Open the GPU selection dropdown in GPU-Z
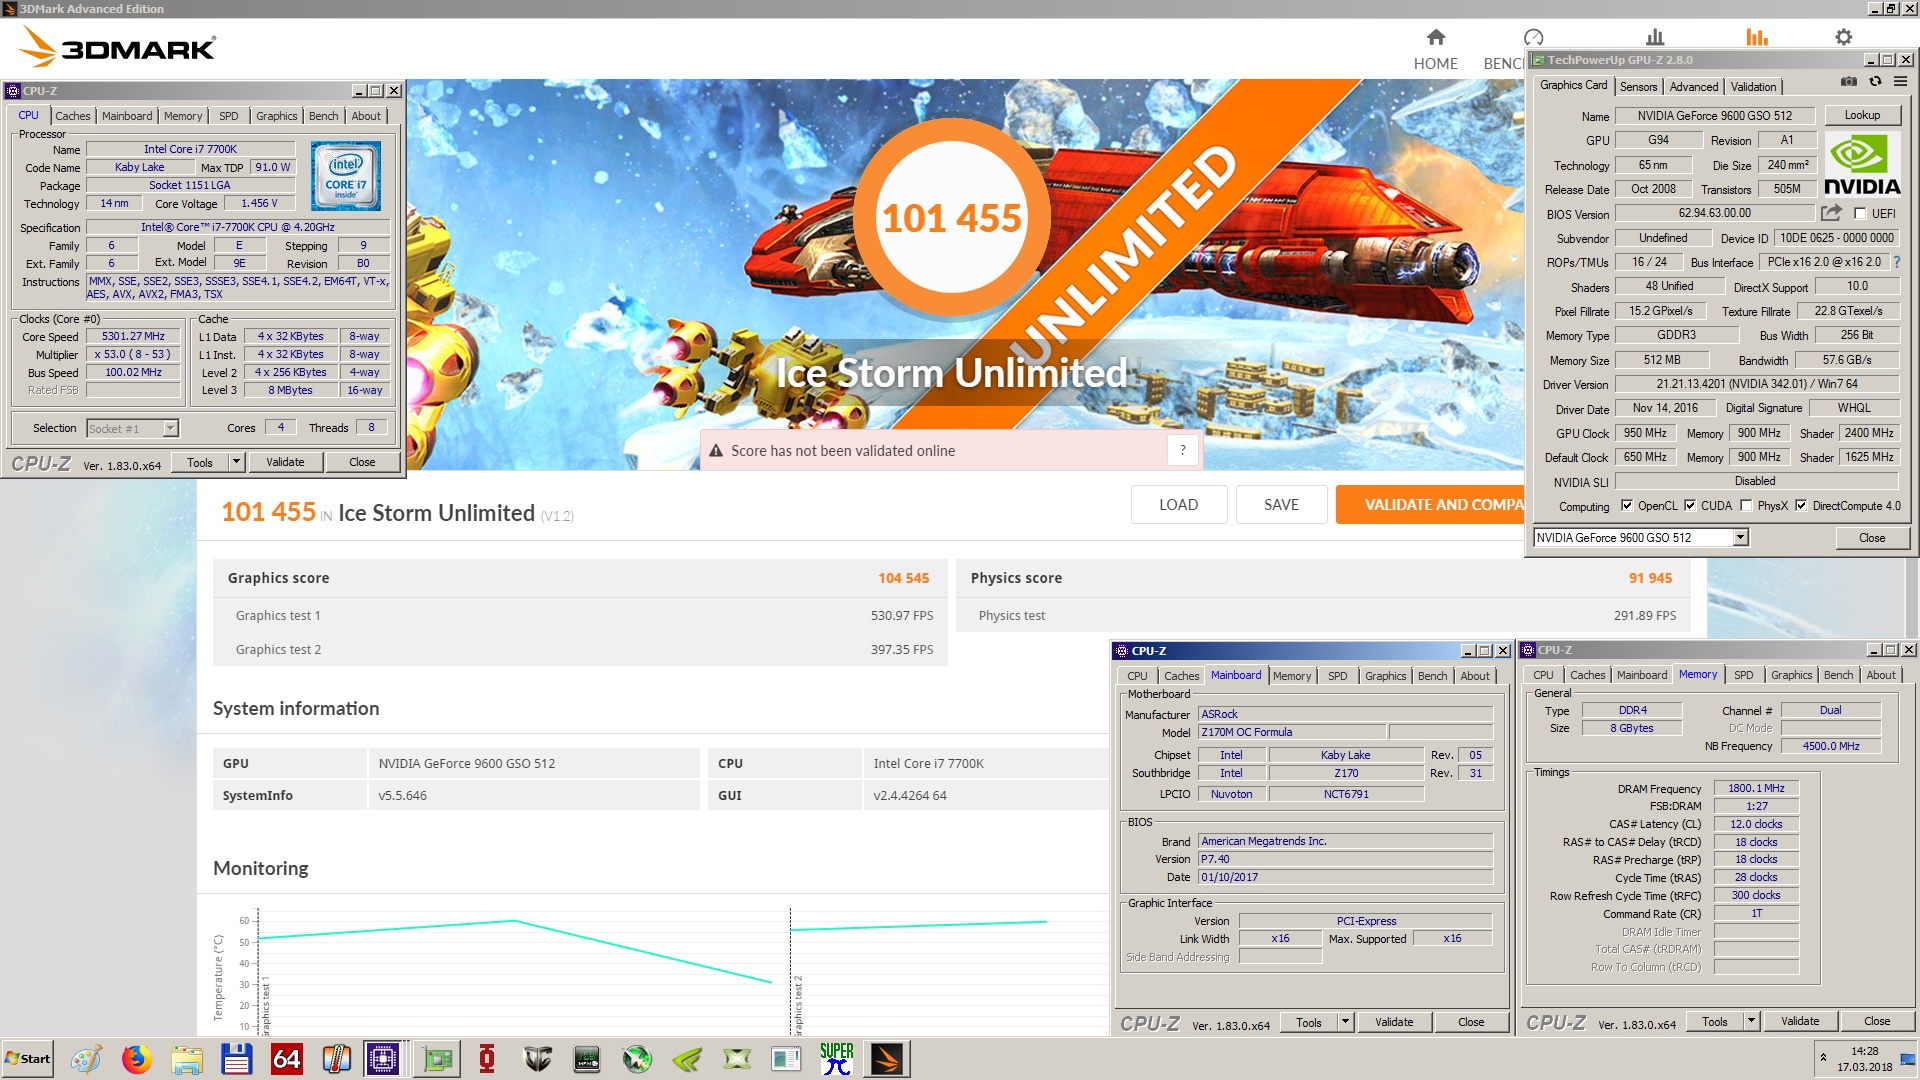The height and width of the screenshot is (1080, 1920). (x=1740, y=538)
